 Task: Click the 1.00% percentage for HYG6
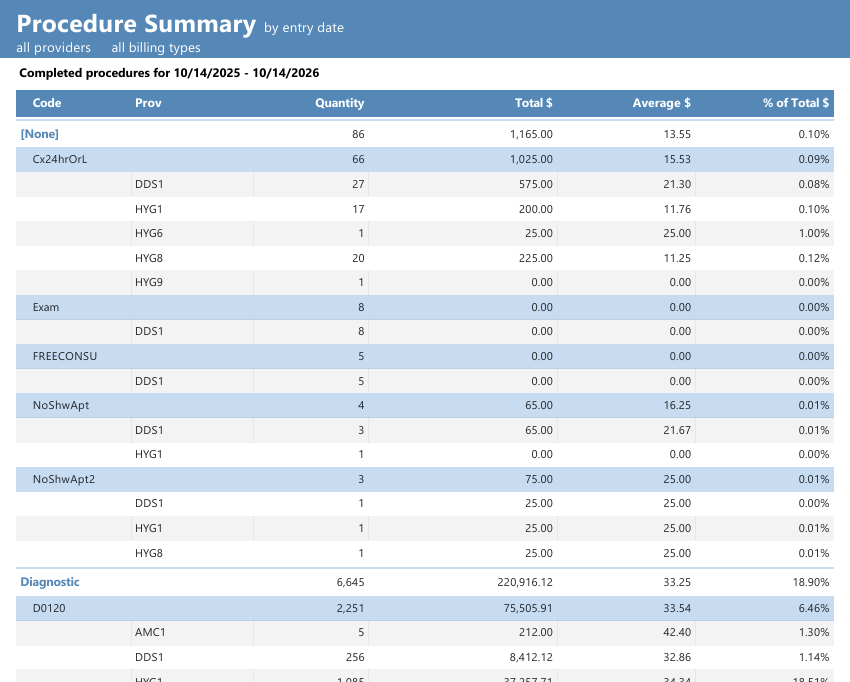(814, 233)
